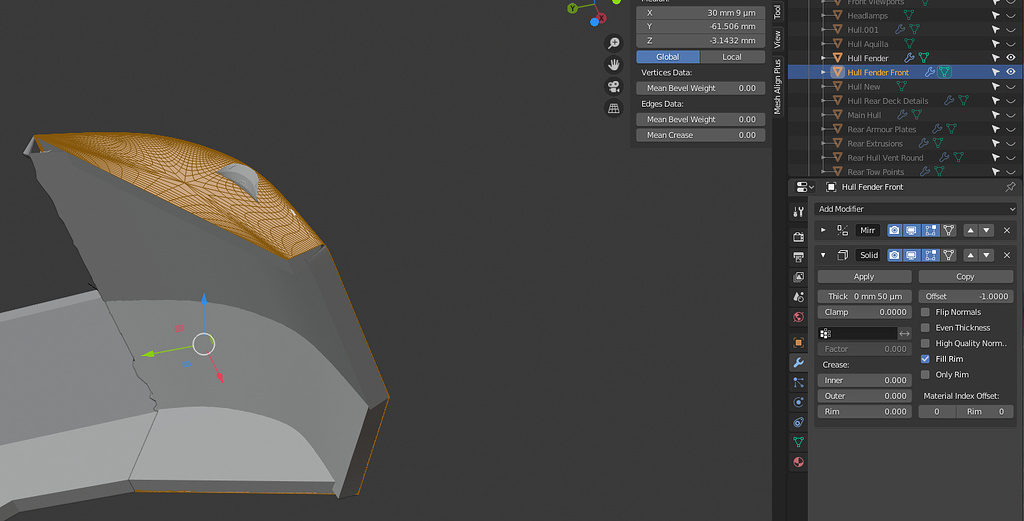The height and width of the screenshot is (521, 1024).
Task: Click the mesh data icon on Headlamps row
Action: pos(908,15)
